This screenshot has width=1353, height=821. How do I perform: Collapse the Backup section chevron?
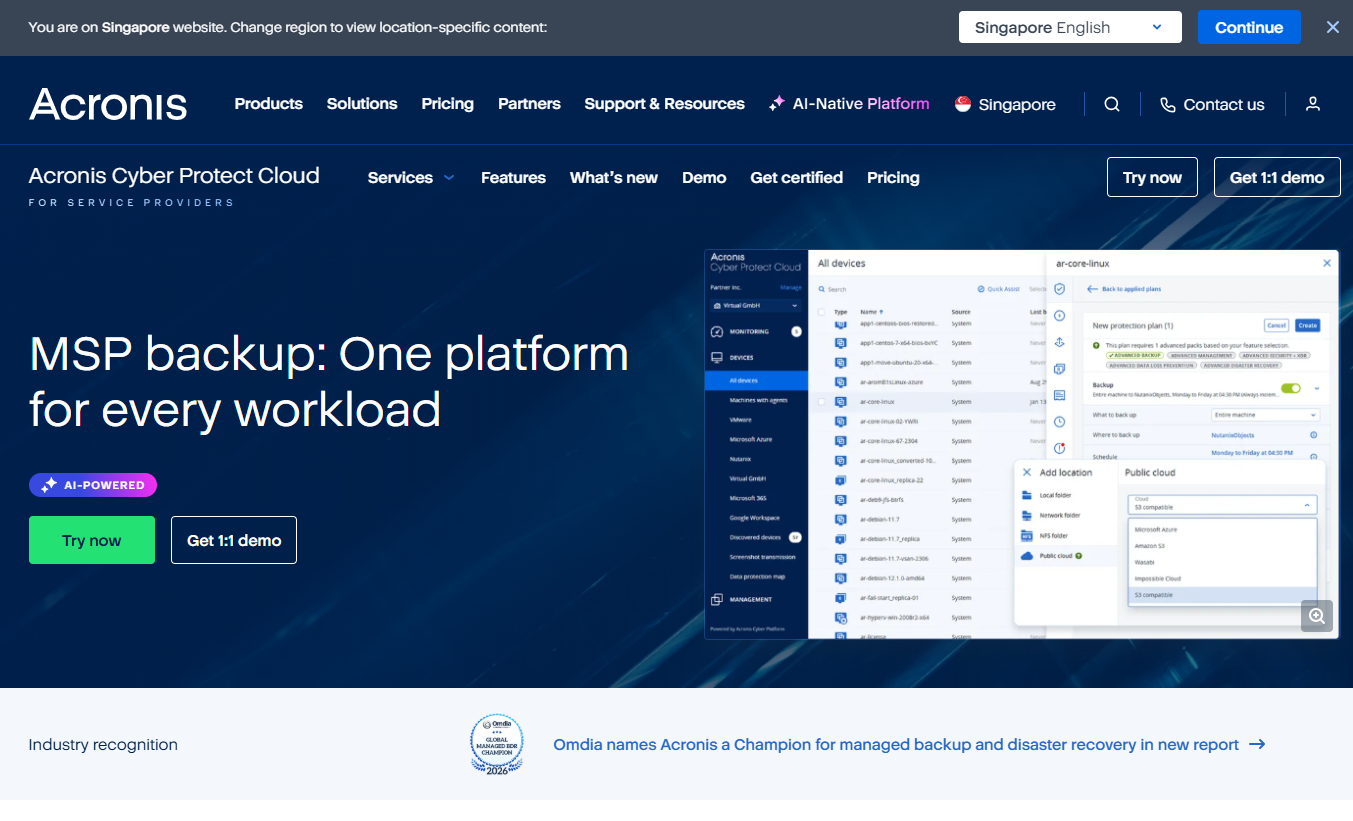point(1316,388)
